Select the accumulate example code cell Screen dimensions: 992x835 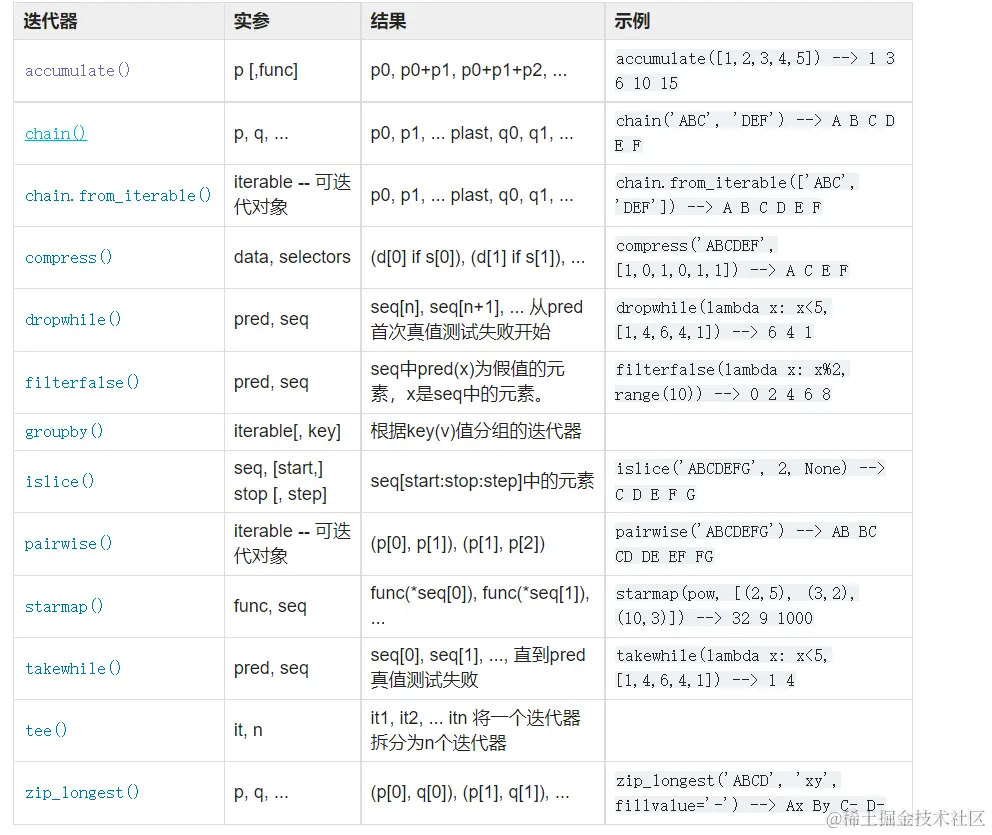tap(760, 70)
